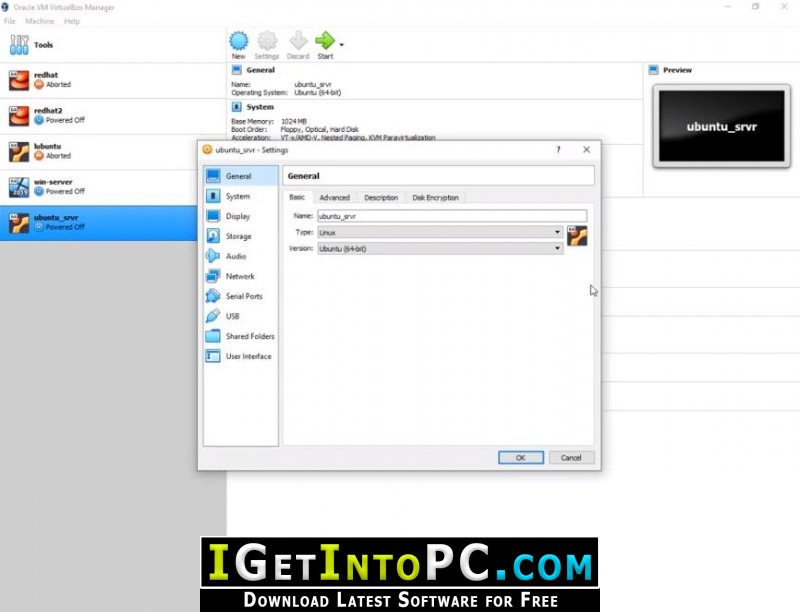Click the 'Aborted' status under redhat

[x=58, y=85]
